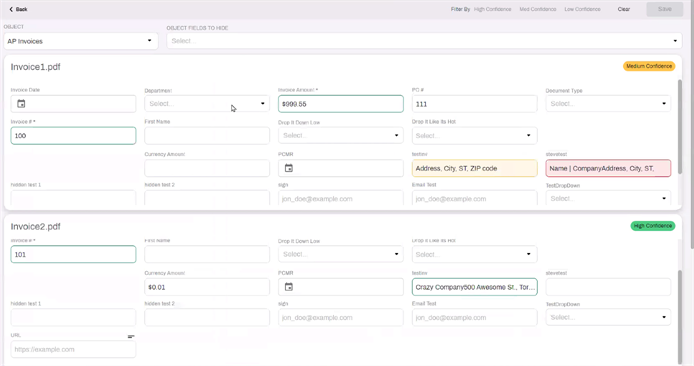The height and width of the screenshot is (366, 694).
Task: Click empty Currency Amount field in Invoice1.pdf
Action: (207, 168)
